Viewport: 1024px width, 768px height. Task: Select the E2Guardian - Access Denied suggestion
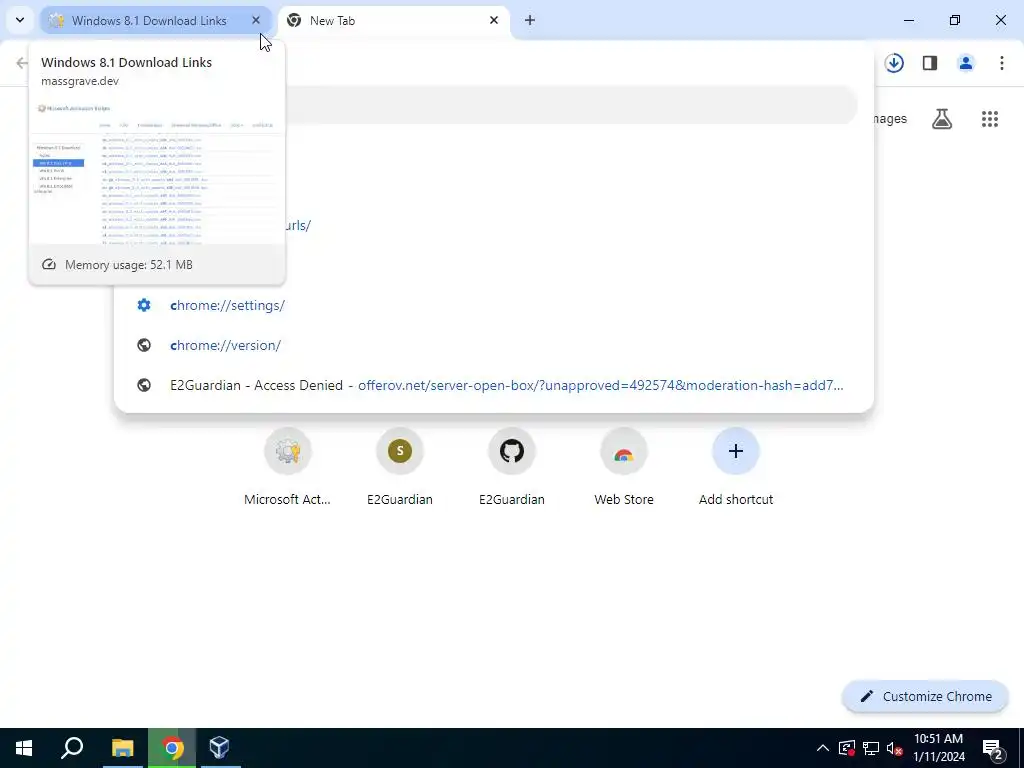point(494,385)
